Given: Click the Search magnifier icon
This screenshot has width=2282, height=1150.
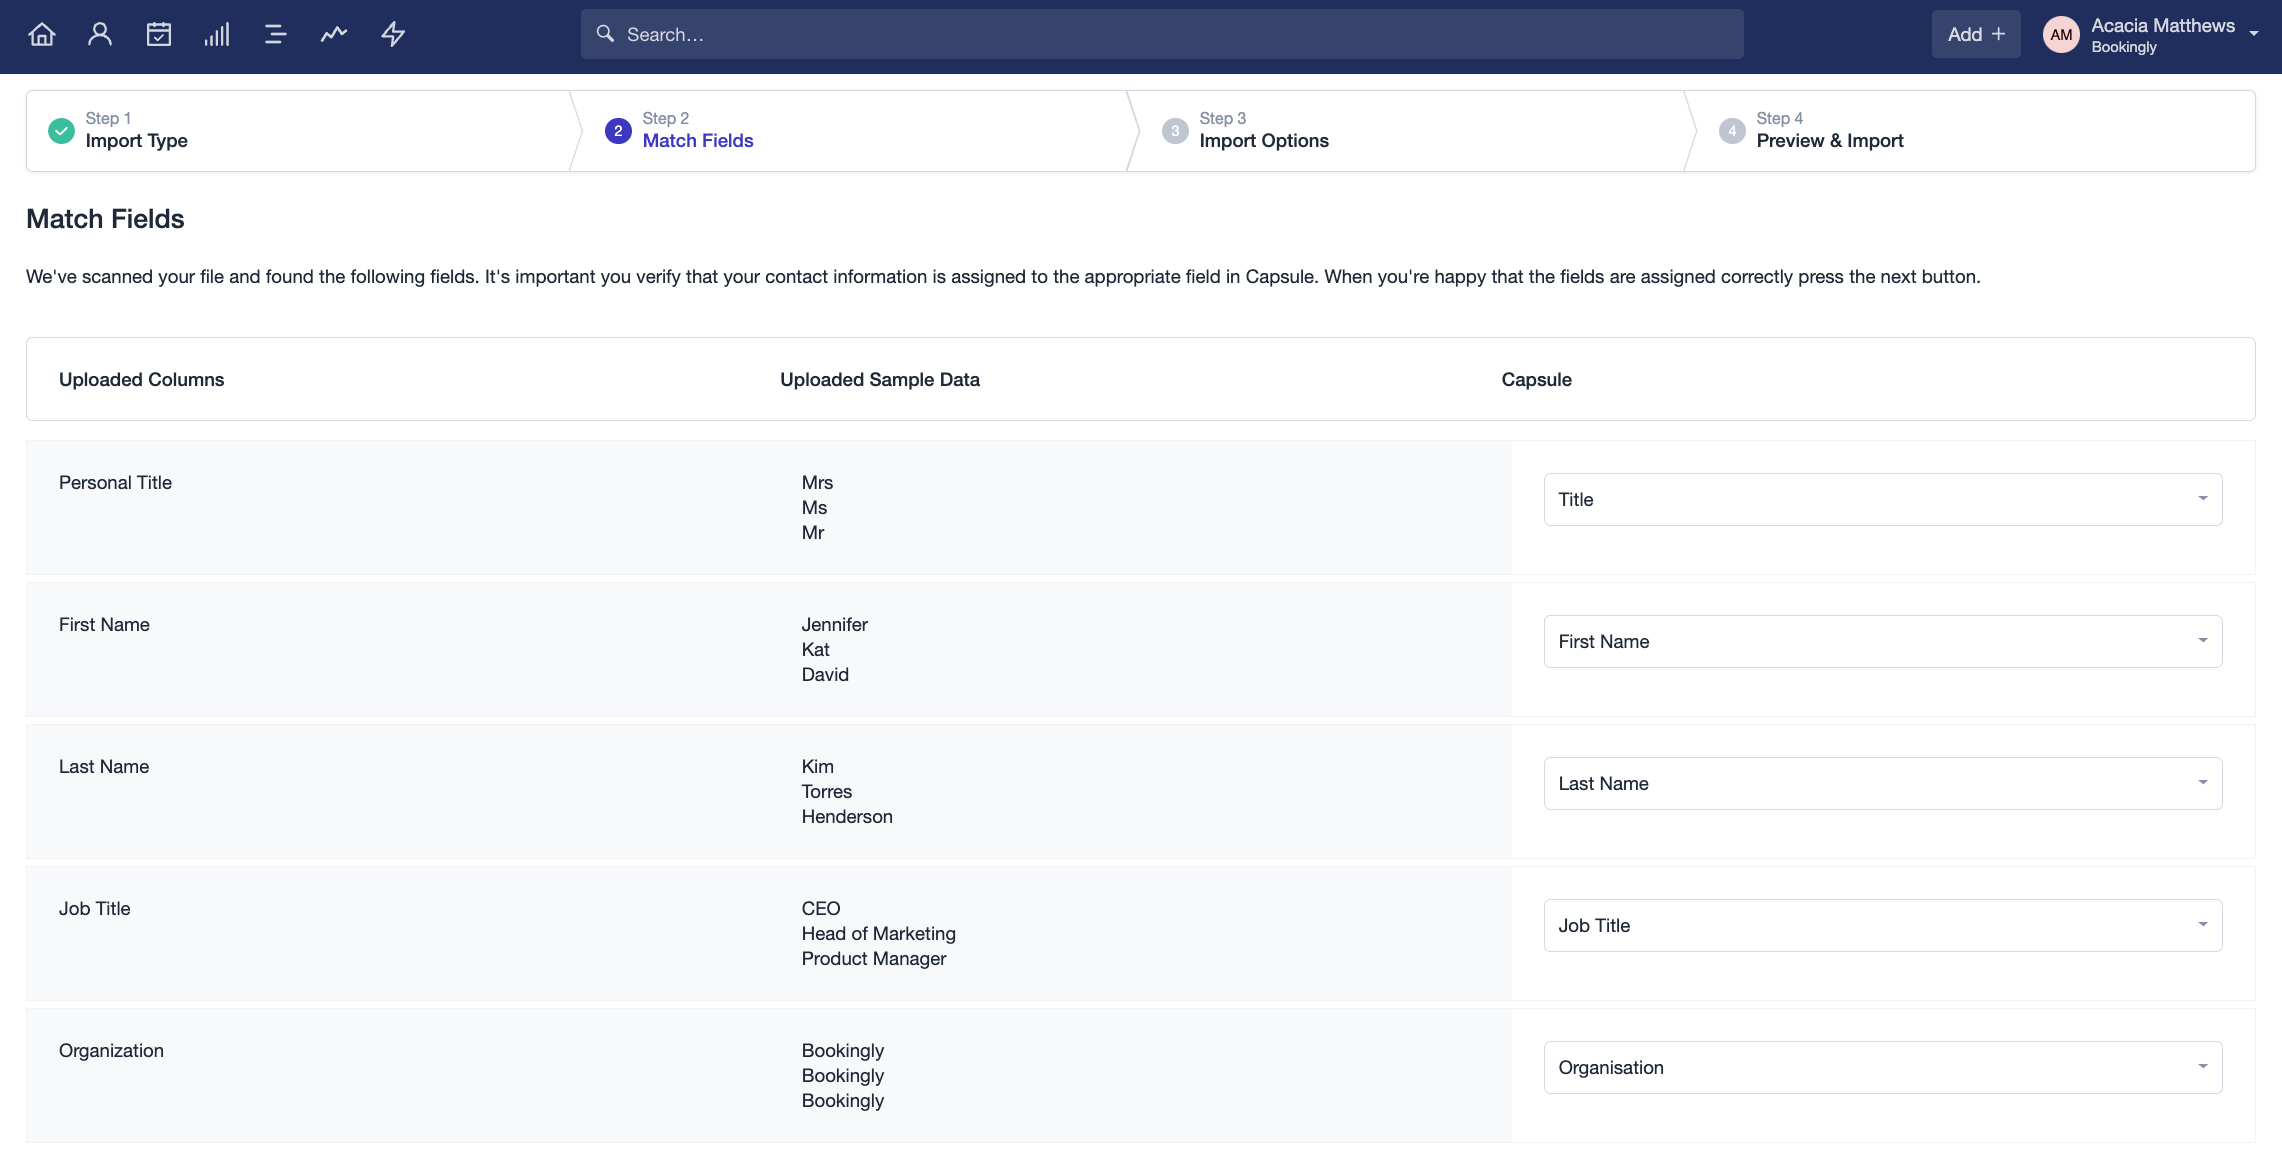Looking at the screenshot, I should click(x=604, y=32).
